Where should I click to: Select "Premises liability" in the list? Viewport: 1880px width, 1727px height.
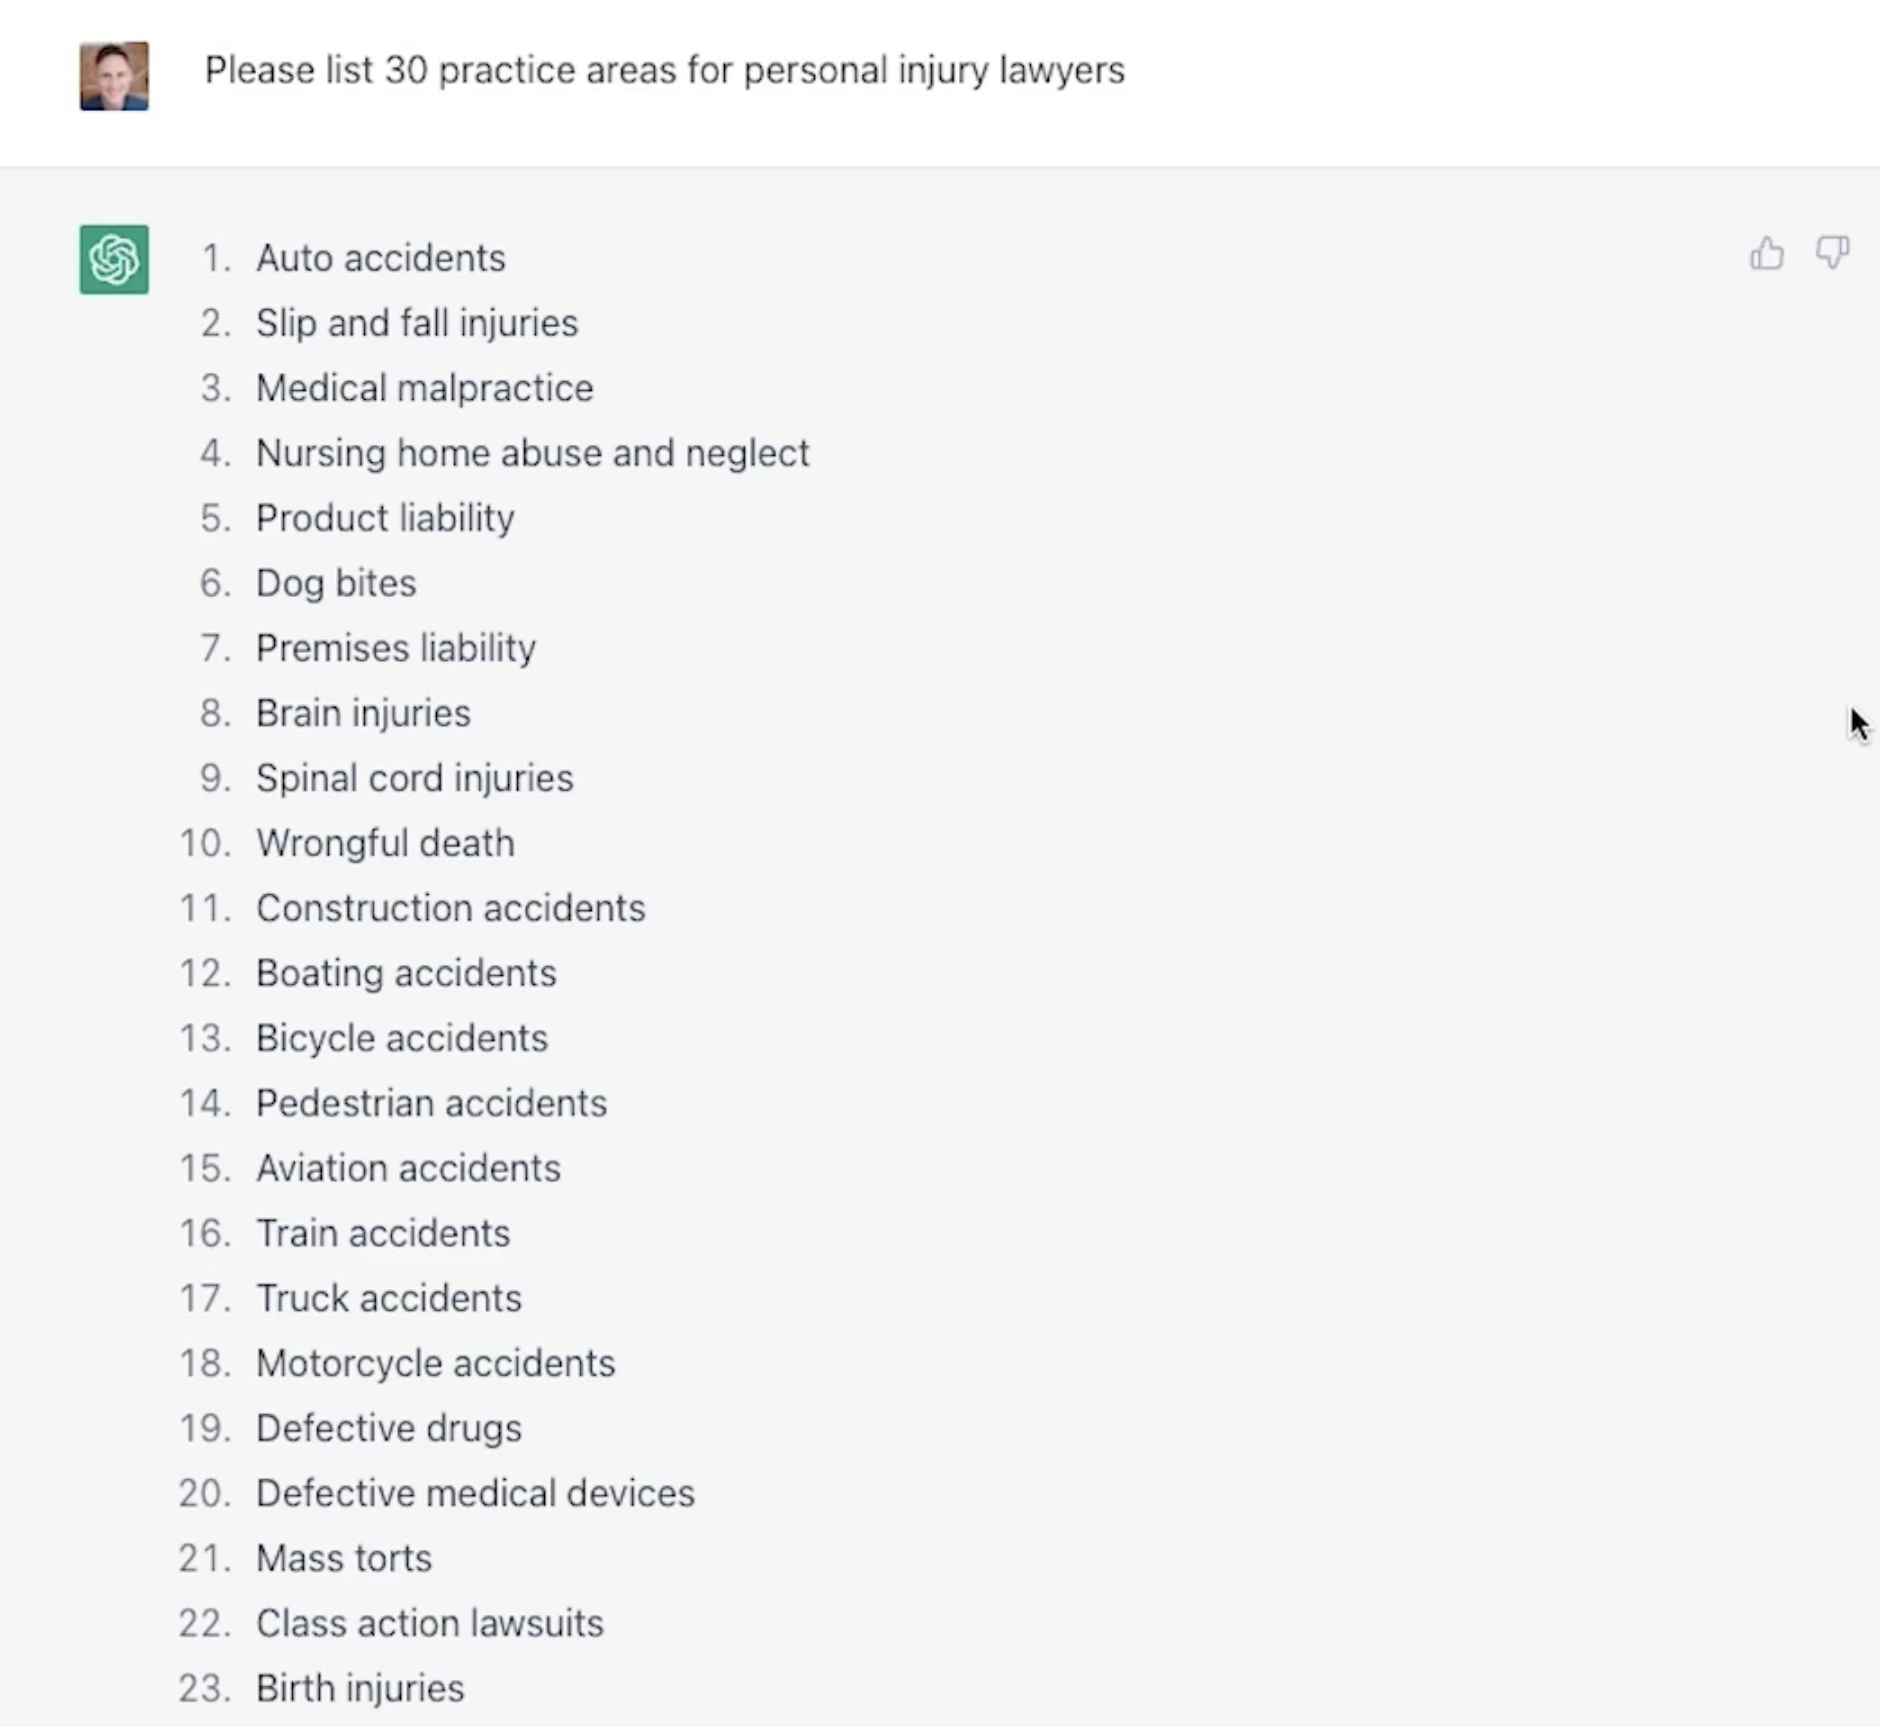396,648
